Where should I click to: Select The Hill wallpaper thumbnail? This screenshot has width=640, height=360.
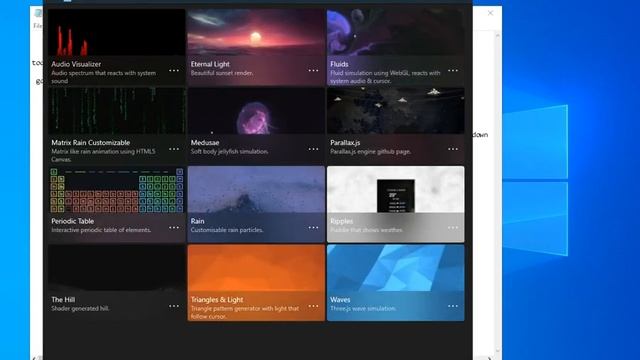[117, 268]
